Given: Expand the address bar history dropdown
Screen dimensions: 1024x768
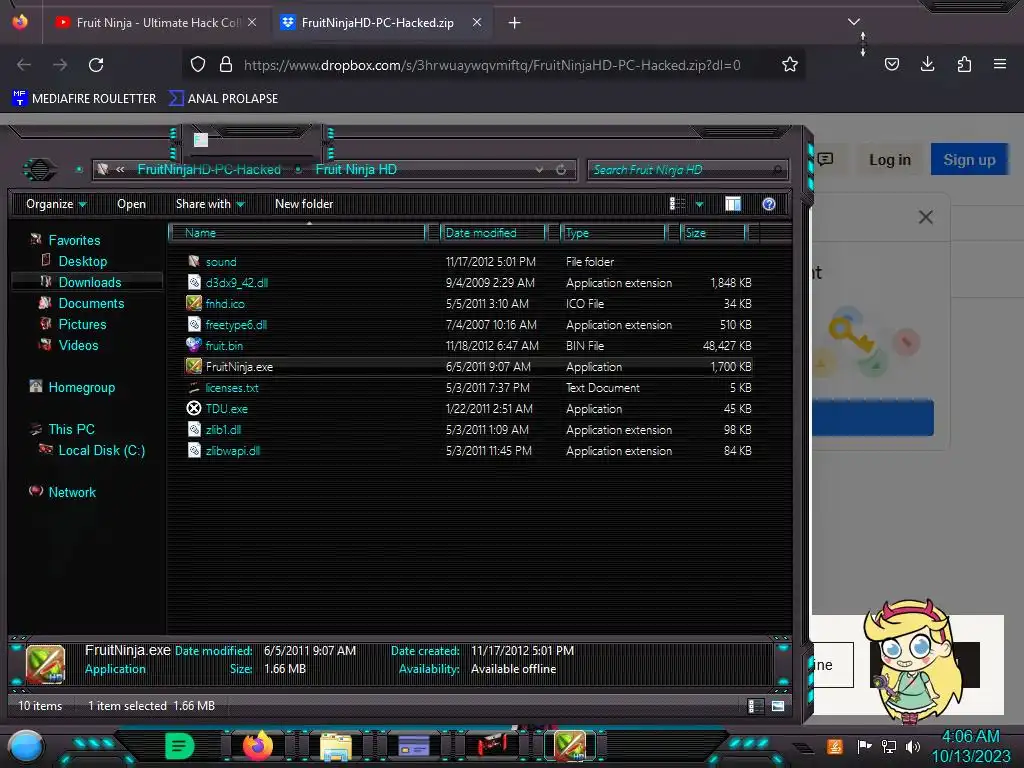Looking at the screenshot, I should (x=539, y=170).
